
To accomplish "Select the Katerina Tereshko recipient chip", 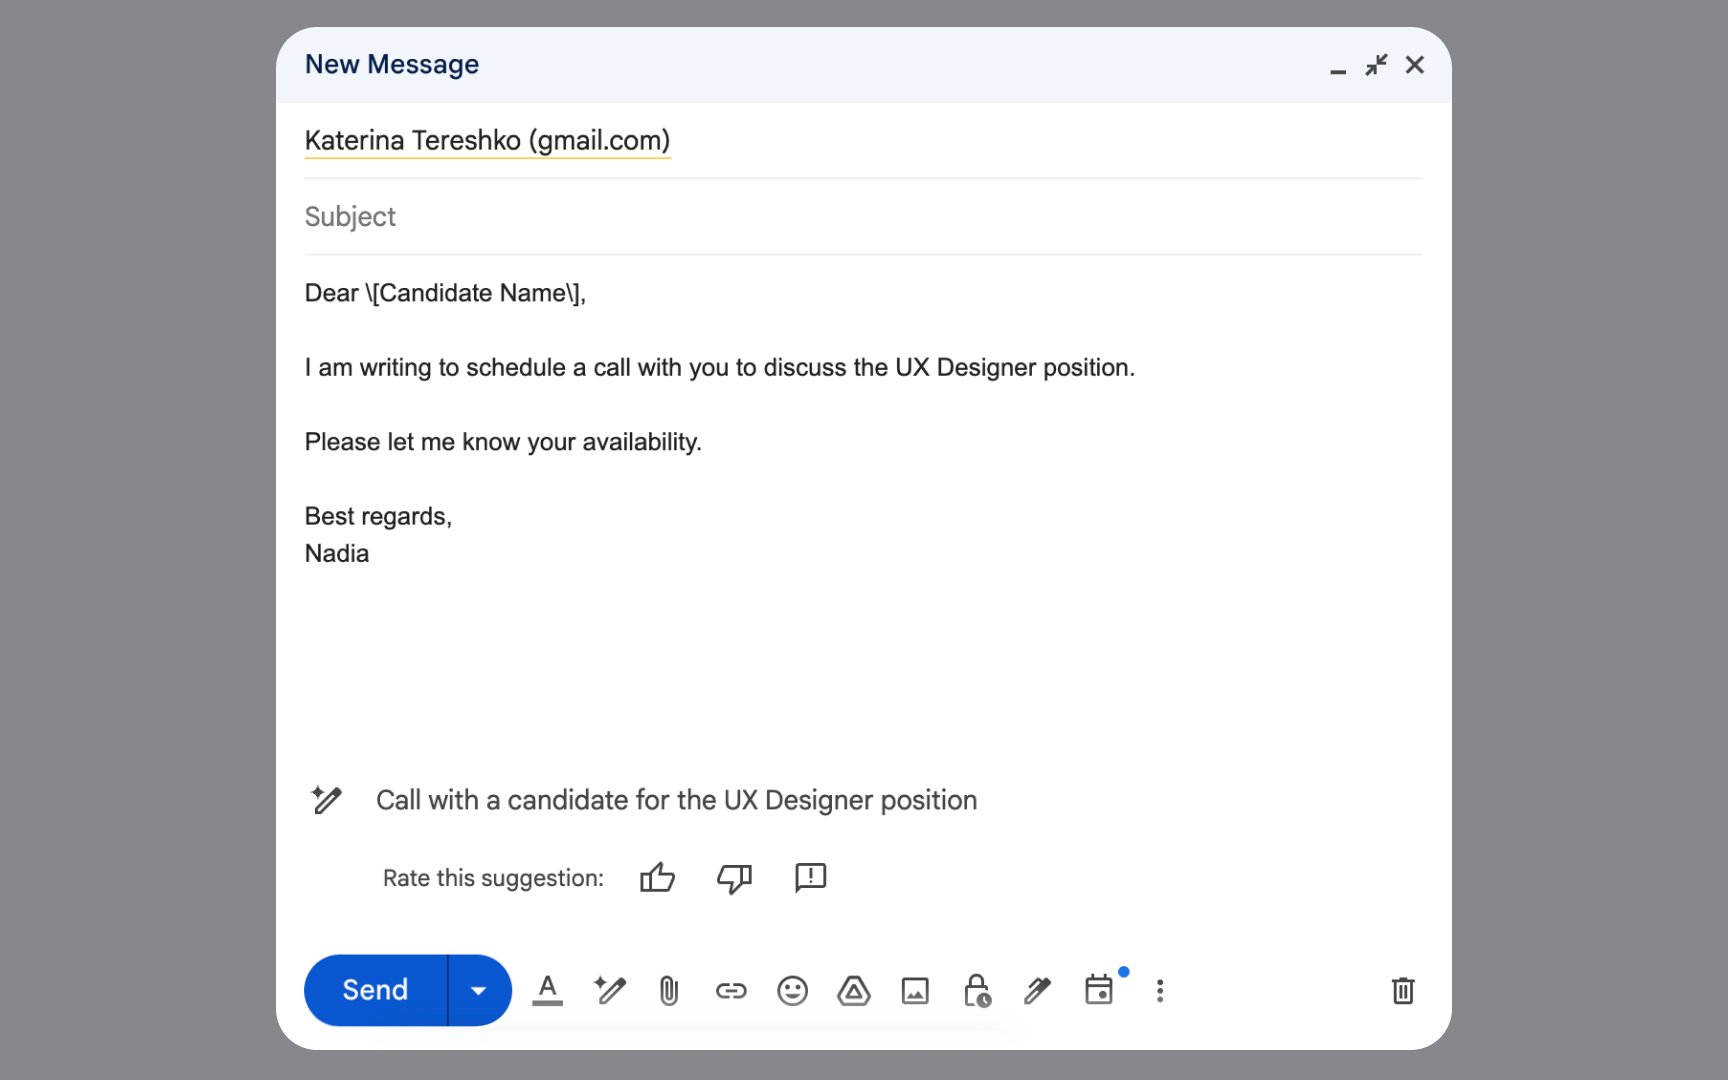I will (487, 140).
